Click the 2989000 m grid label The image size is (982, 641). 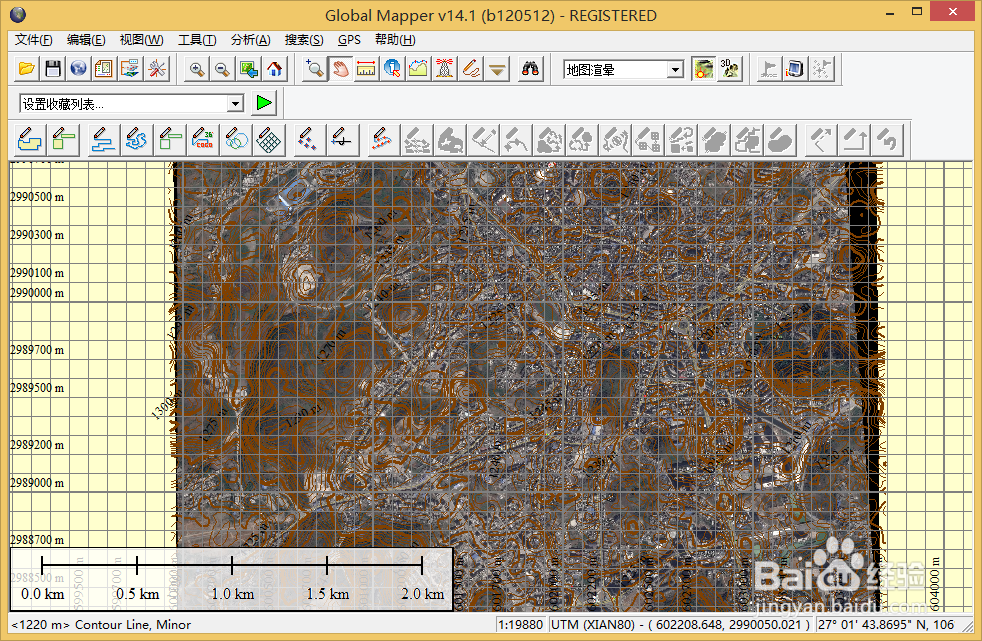(x=37, y=483)
